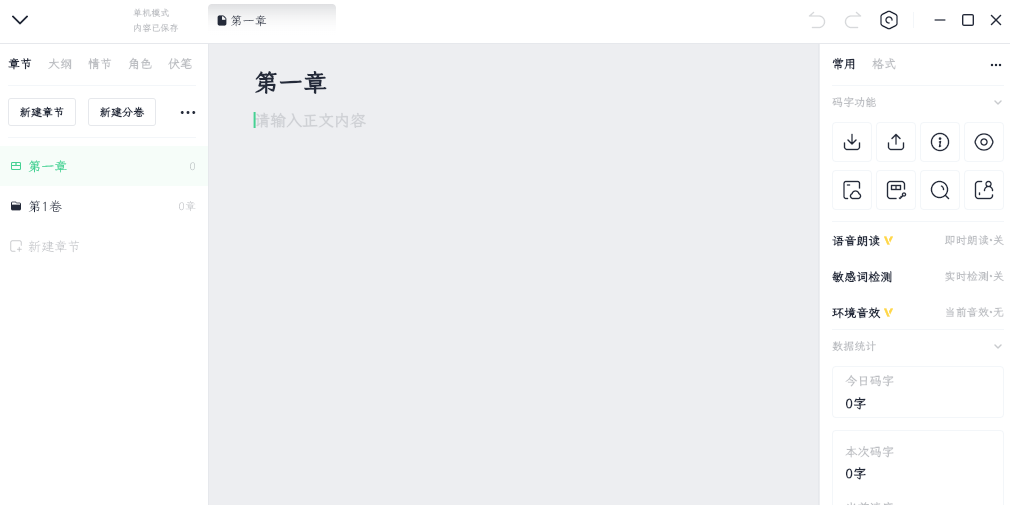Open the info circle icon
The image size is (1010, 505).
coord(940,142)
